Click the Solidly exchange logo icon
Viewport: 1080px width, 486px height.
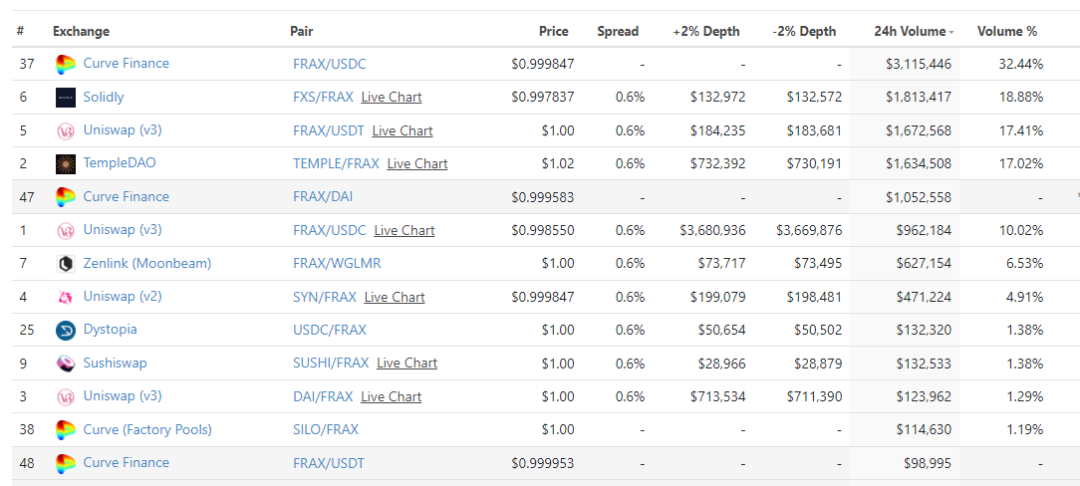(x=65, y=98)
